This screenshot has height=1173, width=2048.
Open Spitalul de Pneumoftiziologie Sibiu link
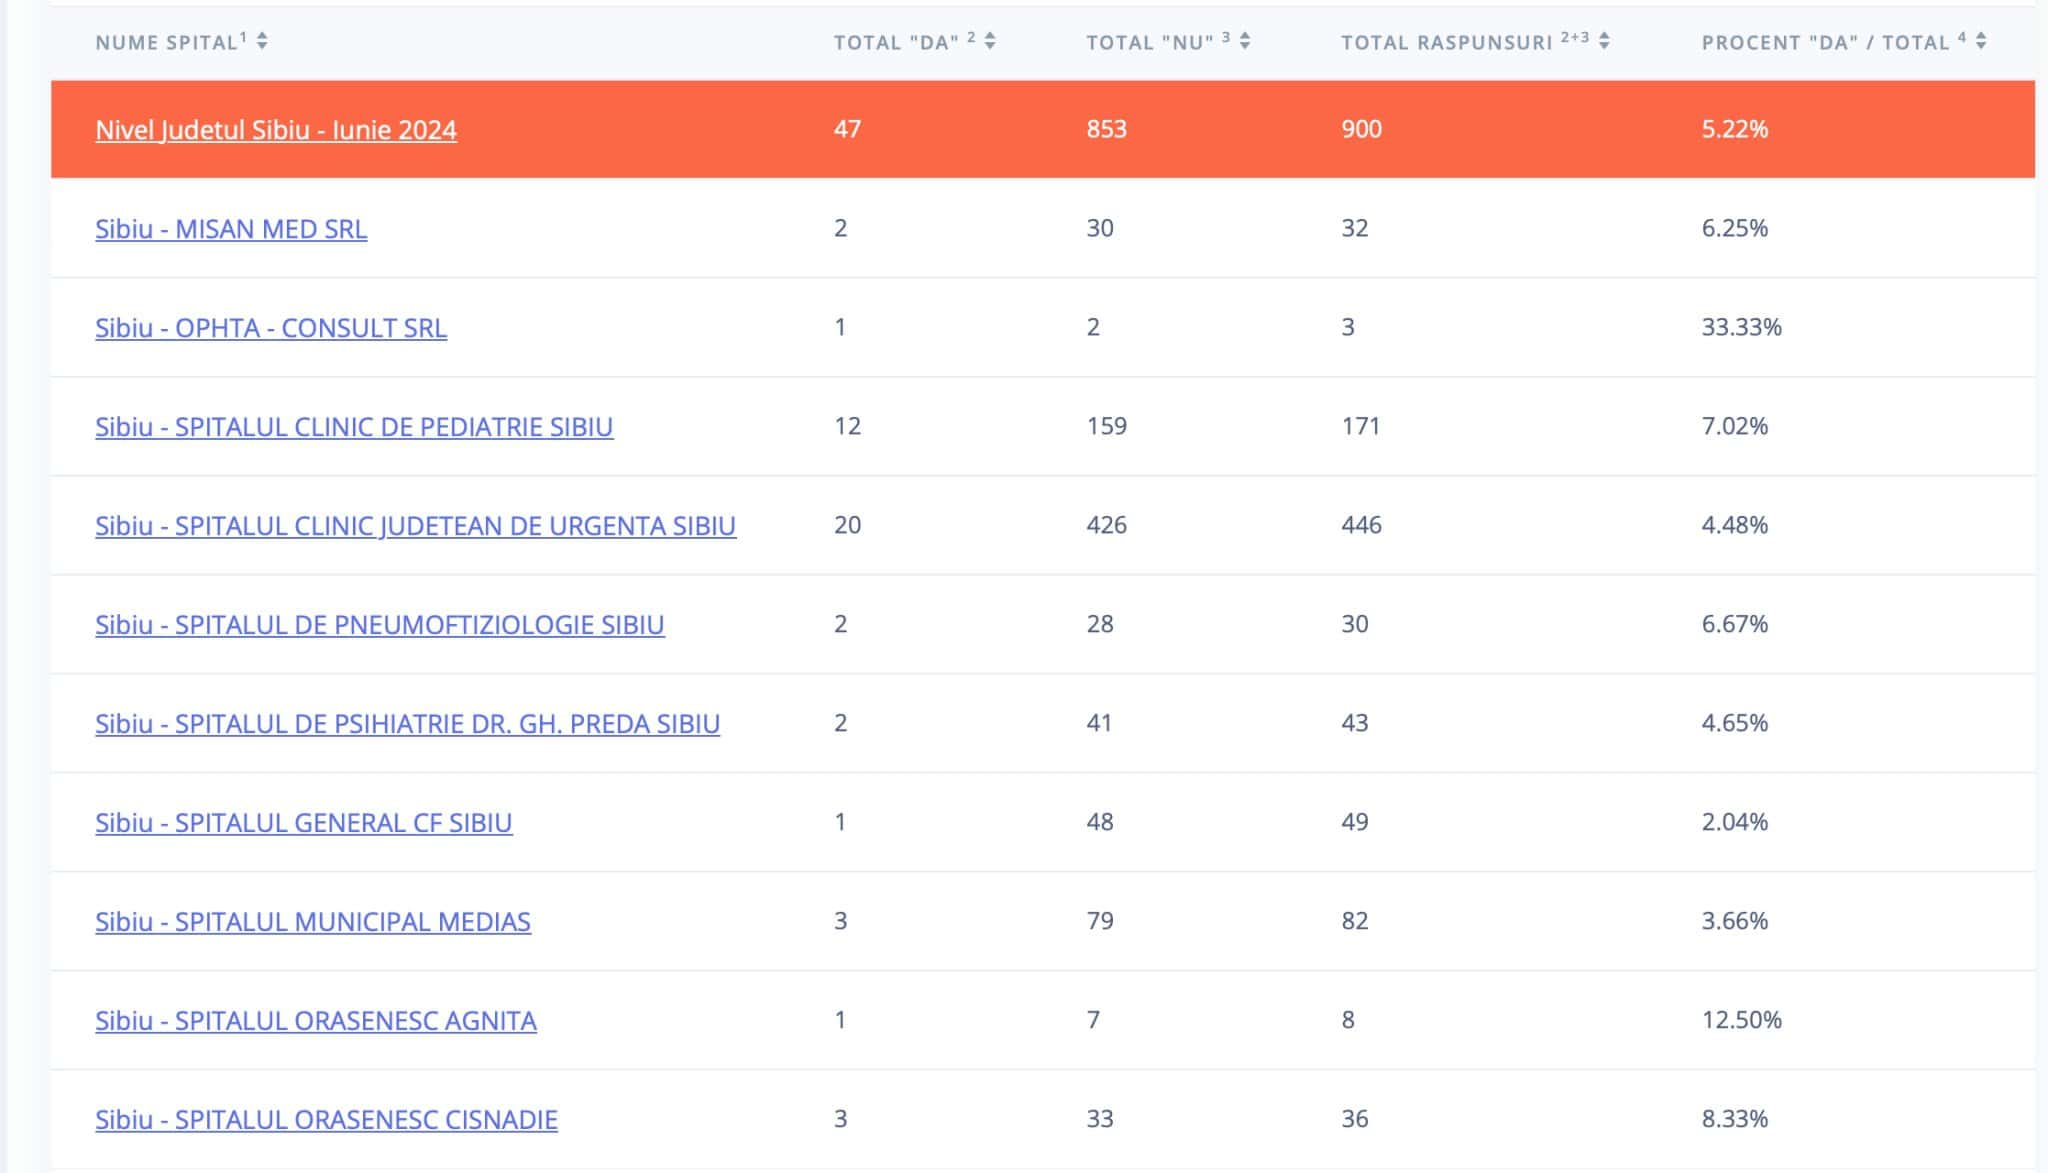pyautogui.click(x=380, y=625)
